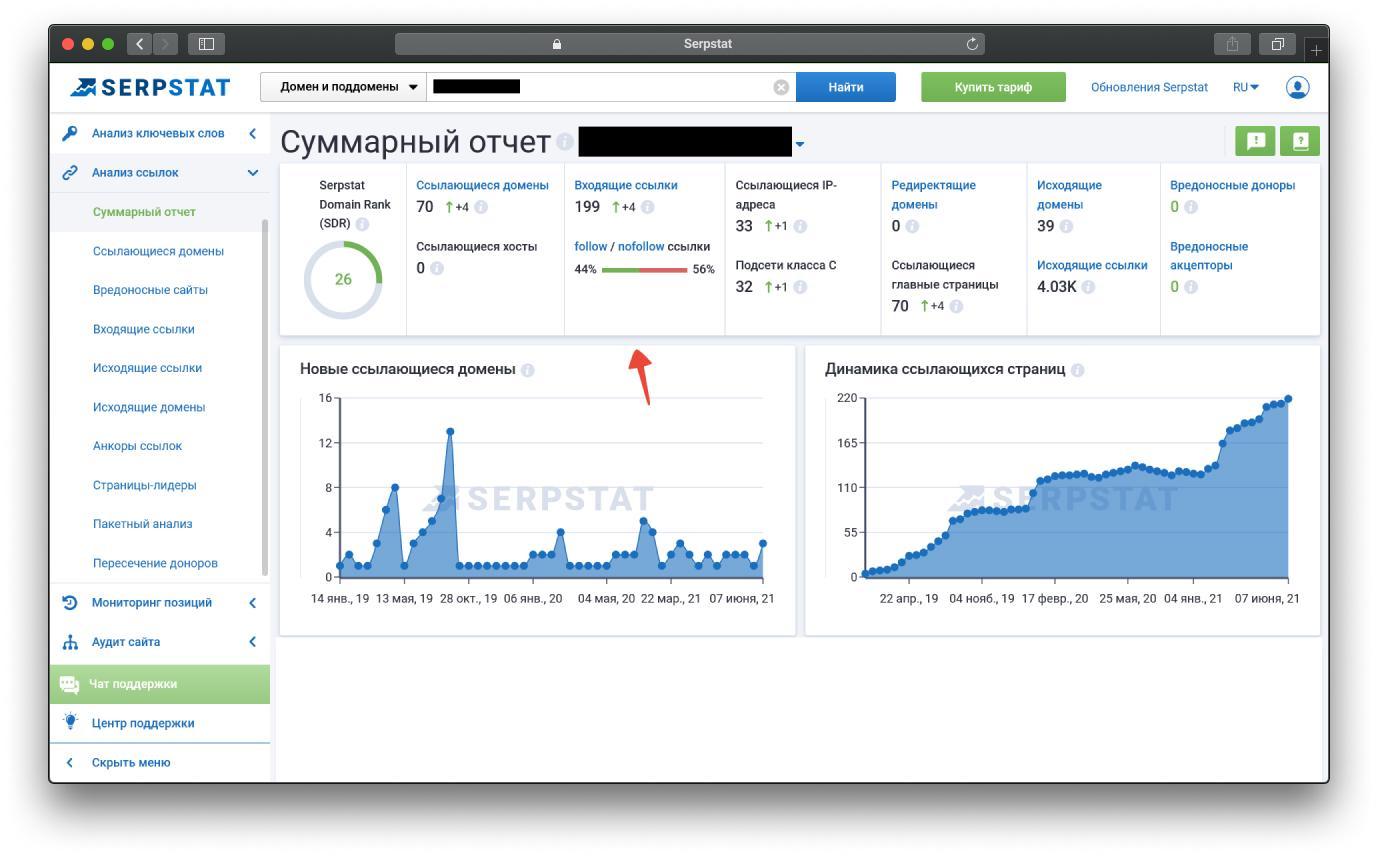Image resolution: width=1378 pixels, height=856 pixels.
Task: Click the peak point at 13 on domains chart
Action: pyautogui.click(x=450, y=432)
